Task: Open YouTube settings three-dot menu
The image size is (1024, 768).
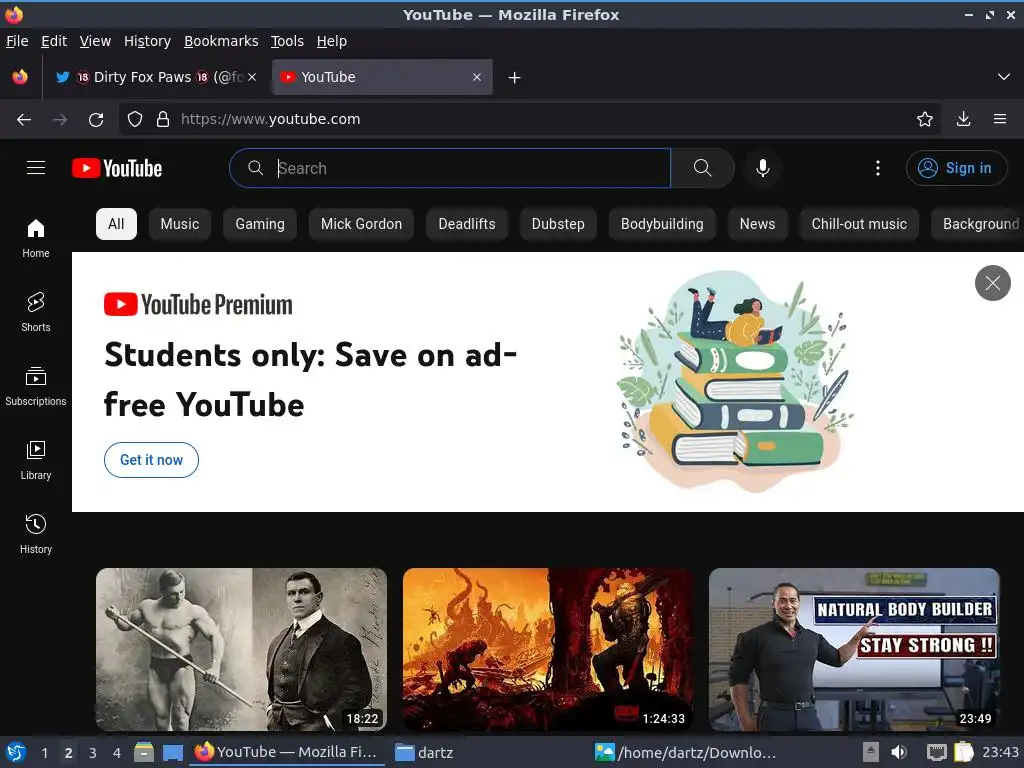Action: tap(878, 168)
